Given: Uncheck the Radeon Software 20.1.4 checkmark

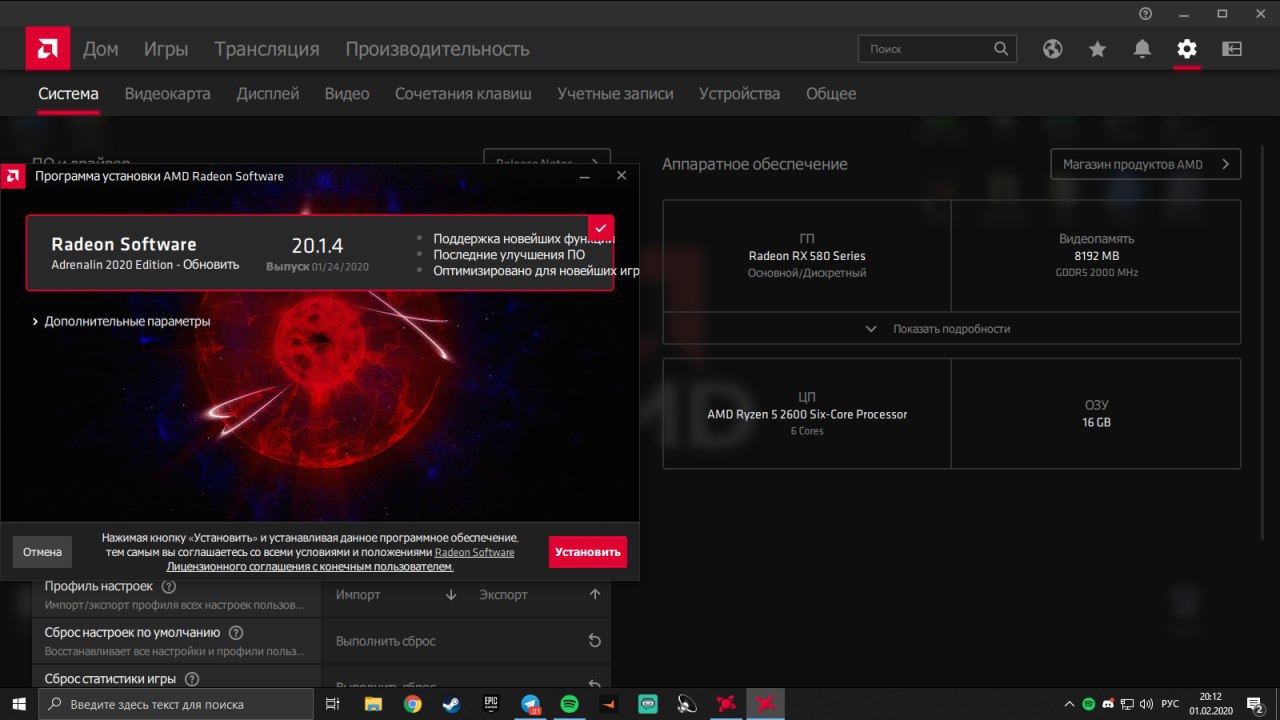Looking at the screenshot, I should 601,227.
